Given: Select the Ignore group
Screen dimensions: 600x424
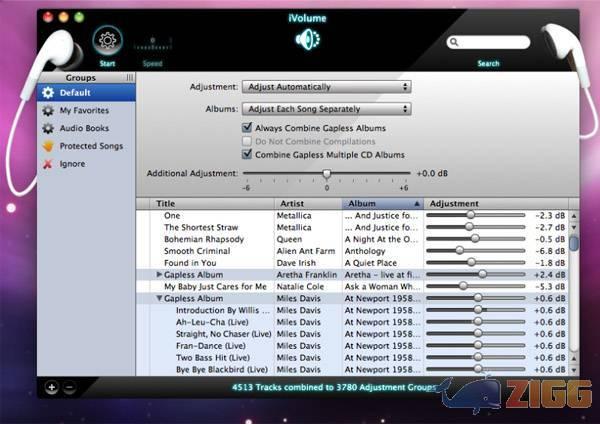Looking at the screenshot, I should (x=72, y=163).
